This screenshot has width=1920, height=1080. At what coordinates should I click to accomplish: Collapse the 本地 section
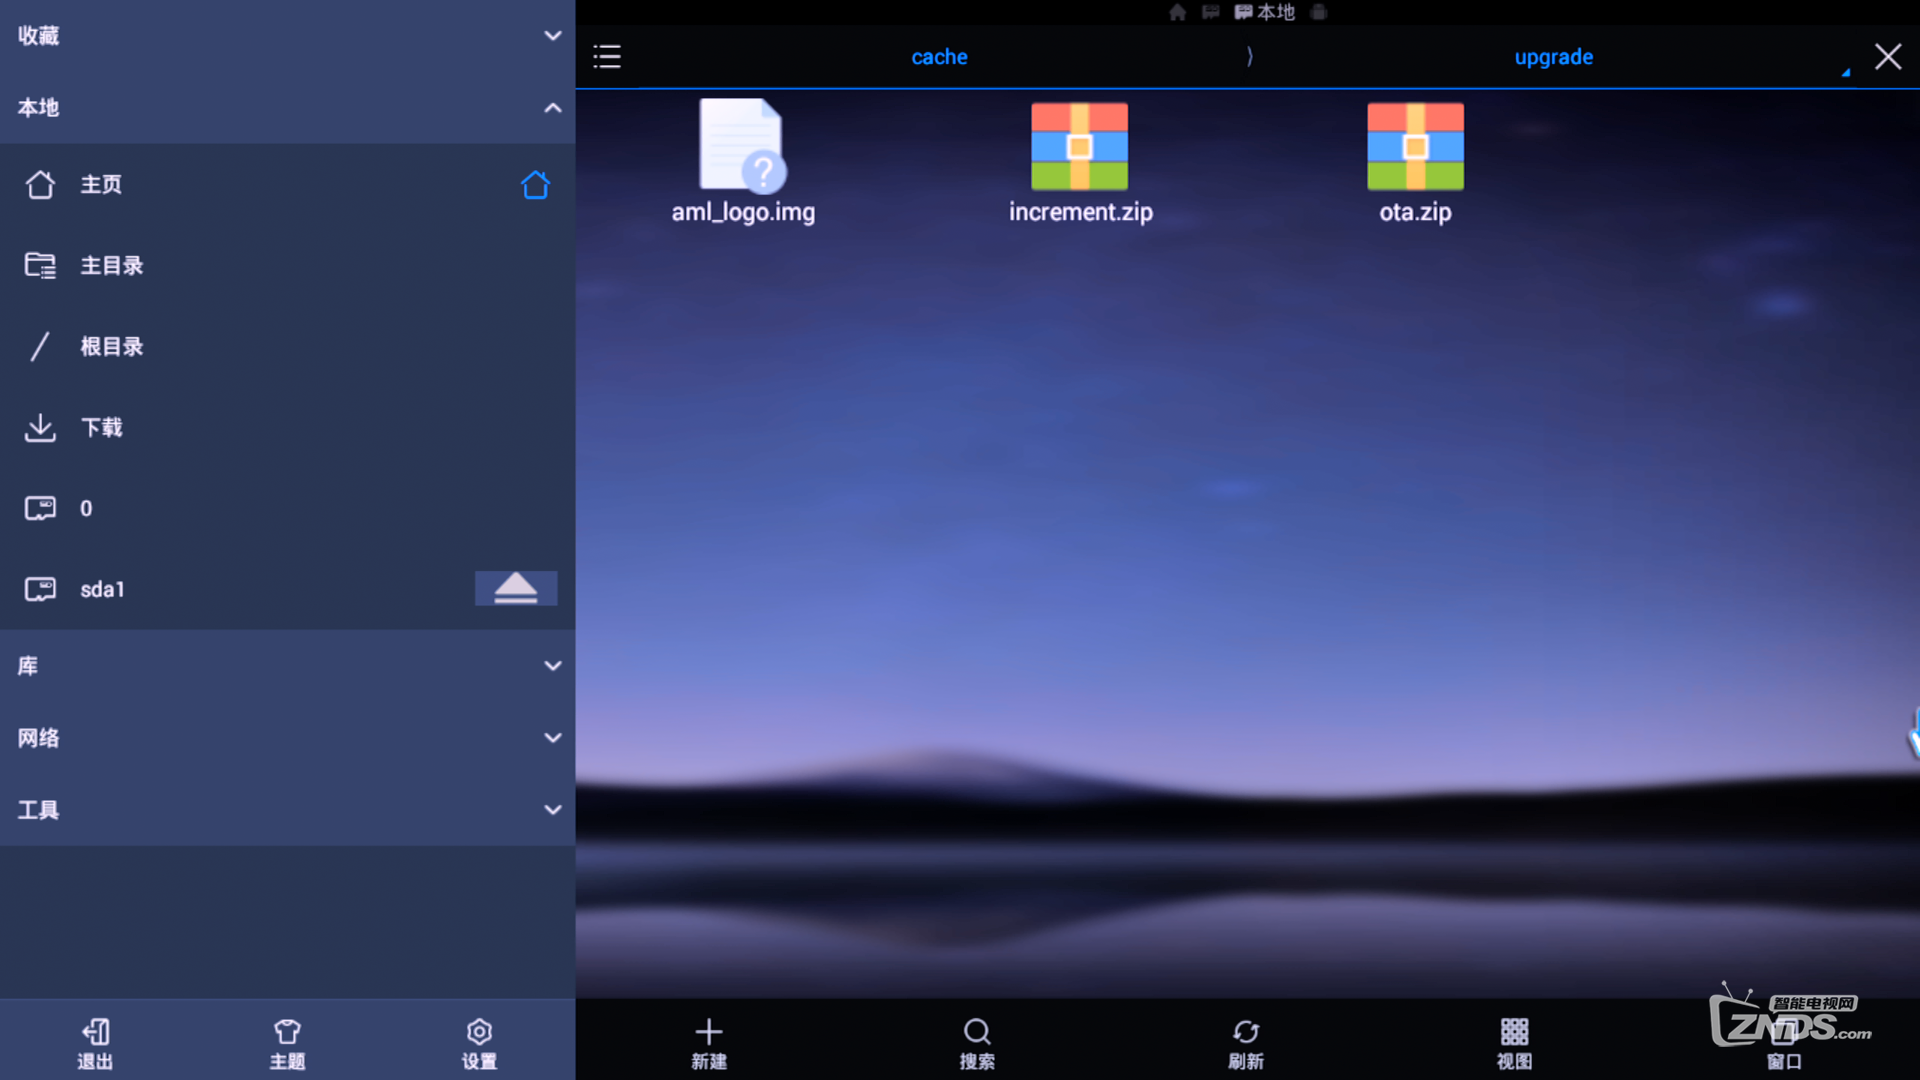pos(554,107)
